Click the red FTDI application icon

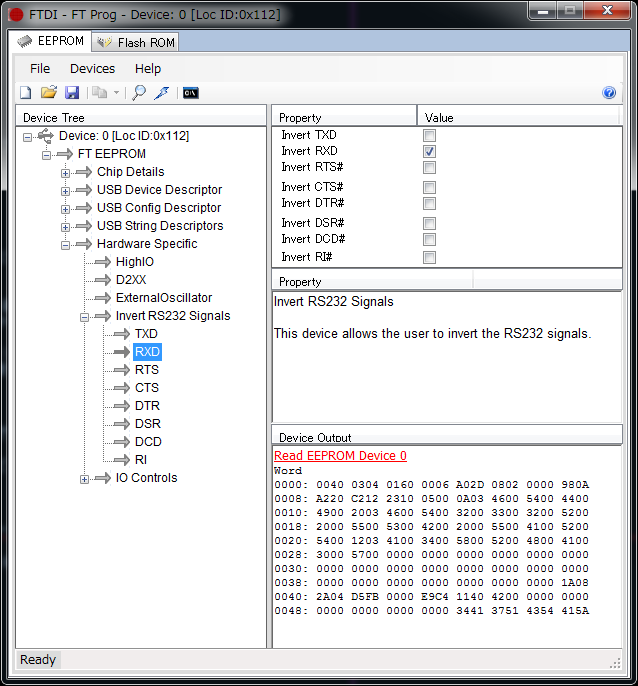(17, 15)
